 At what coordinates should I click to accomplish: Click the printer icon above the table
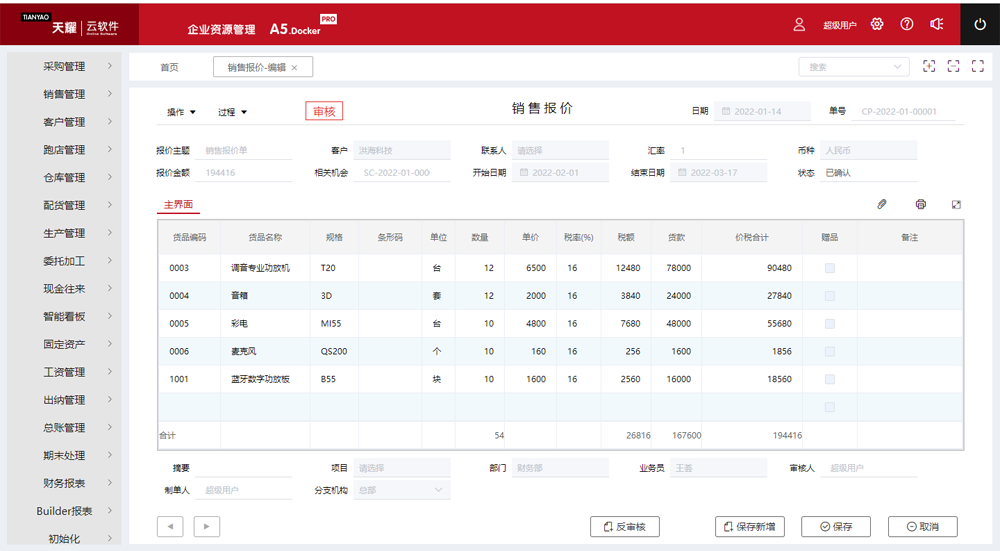[920, 204]
